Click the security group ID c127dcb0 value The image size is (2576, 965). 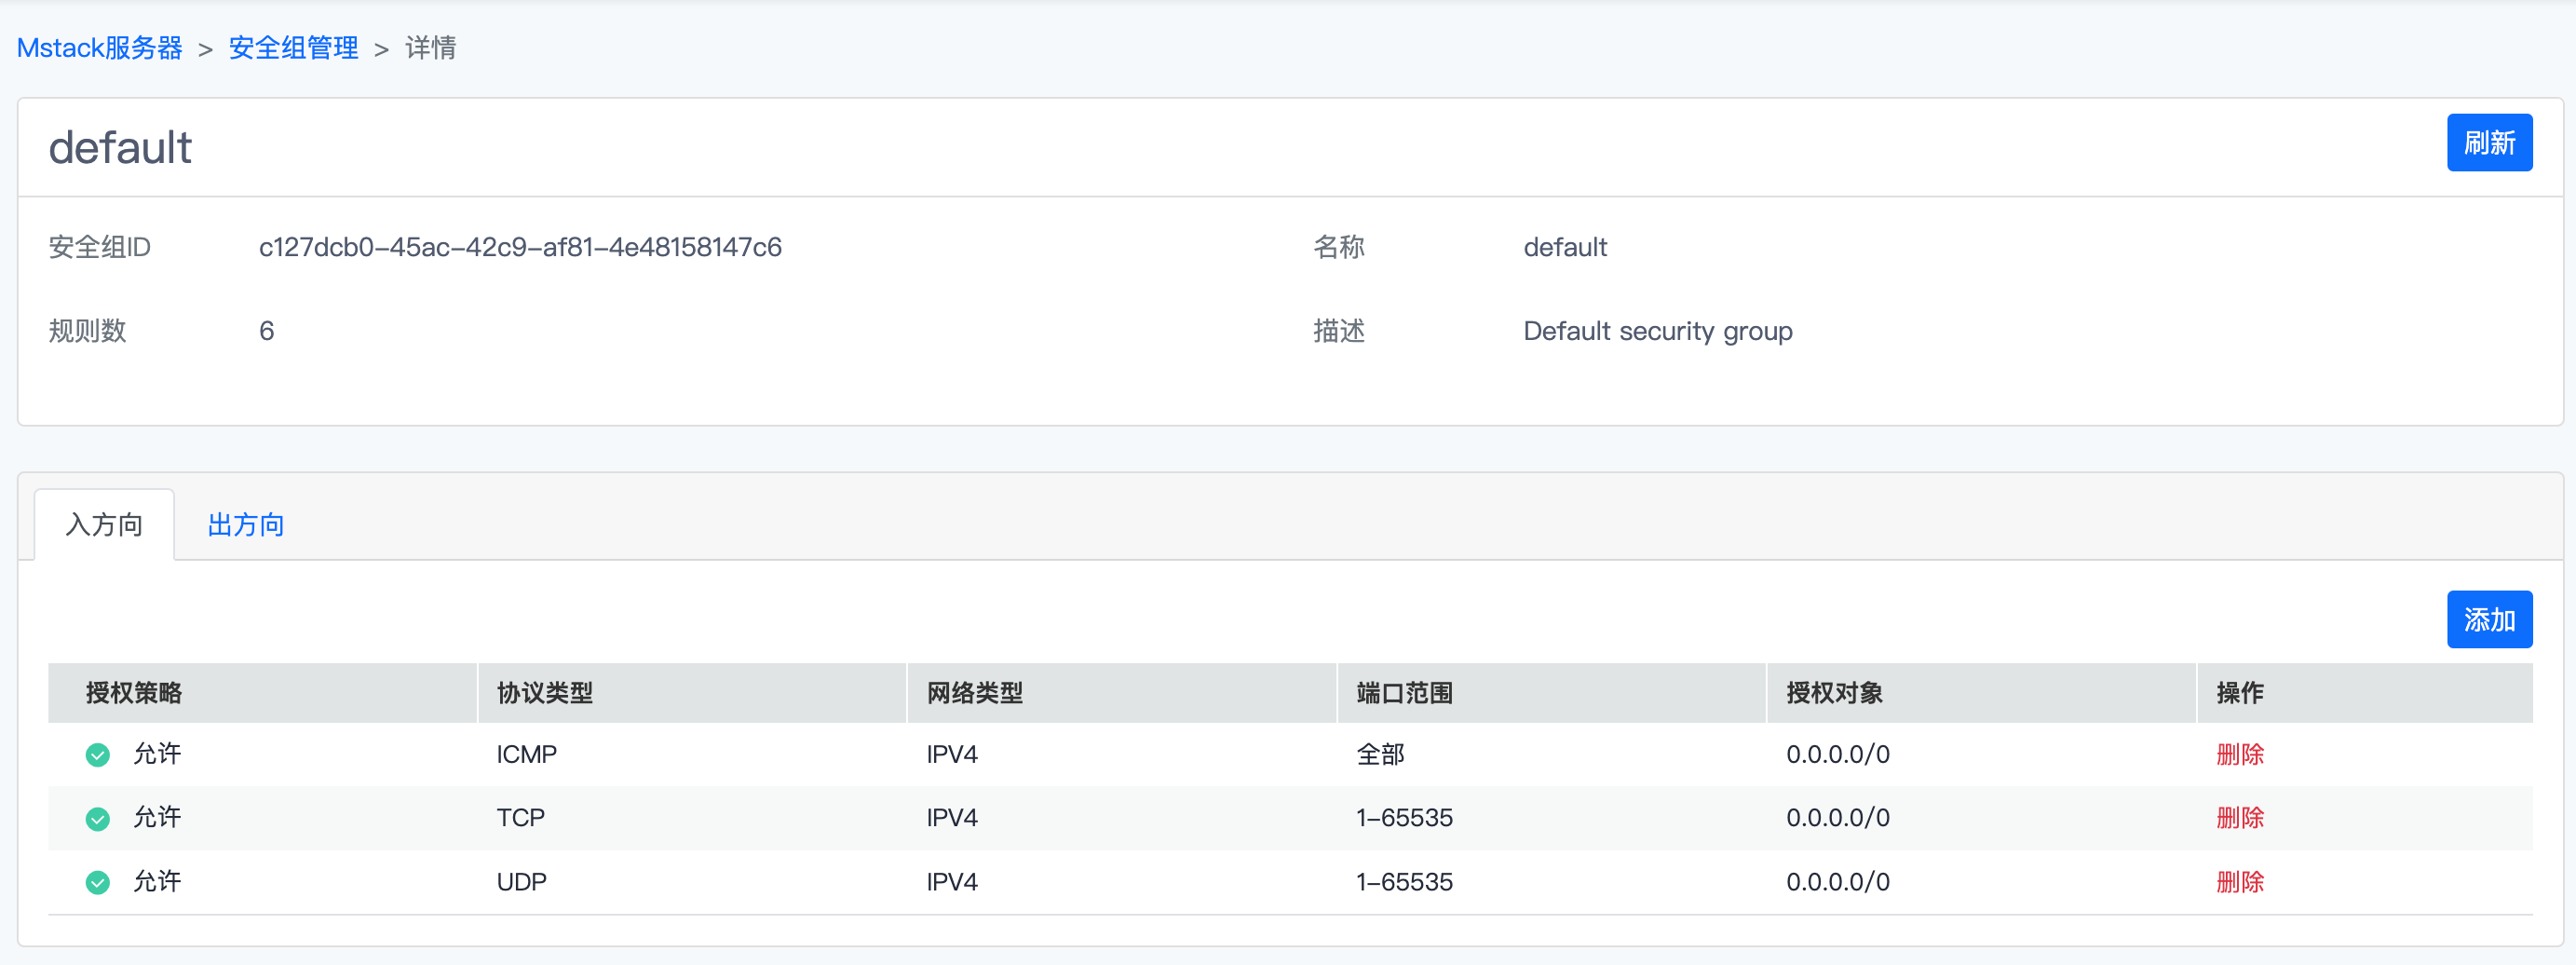[x=520, y=247]
